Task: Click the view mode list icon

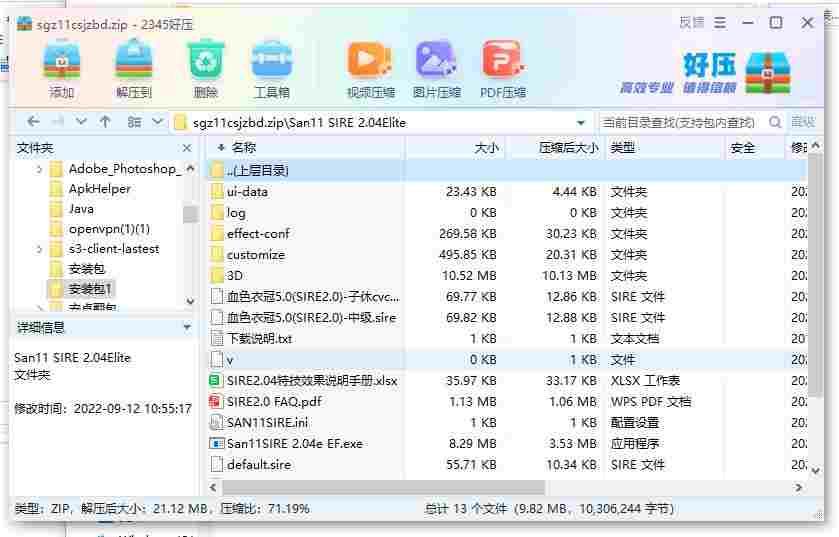Action: (x=134, y=122)
